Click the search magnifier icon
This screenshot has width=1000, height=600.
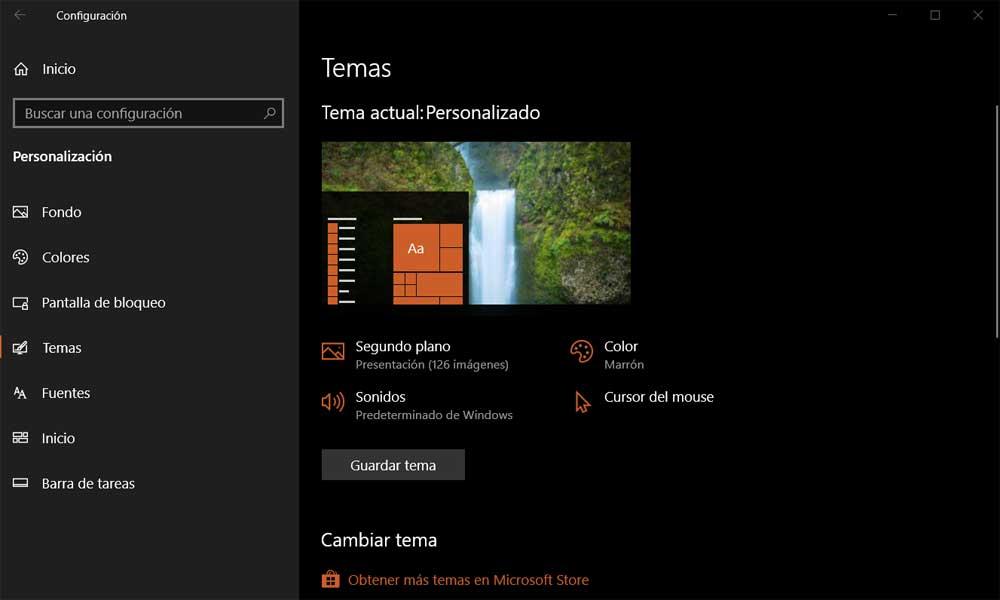[x=270, y=113]
